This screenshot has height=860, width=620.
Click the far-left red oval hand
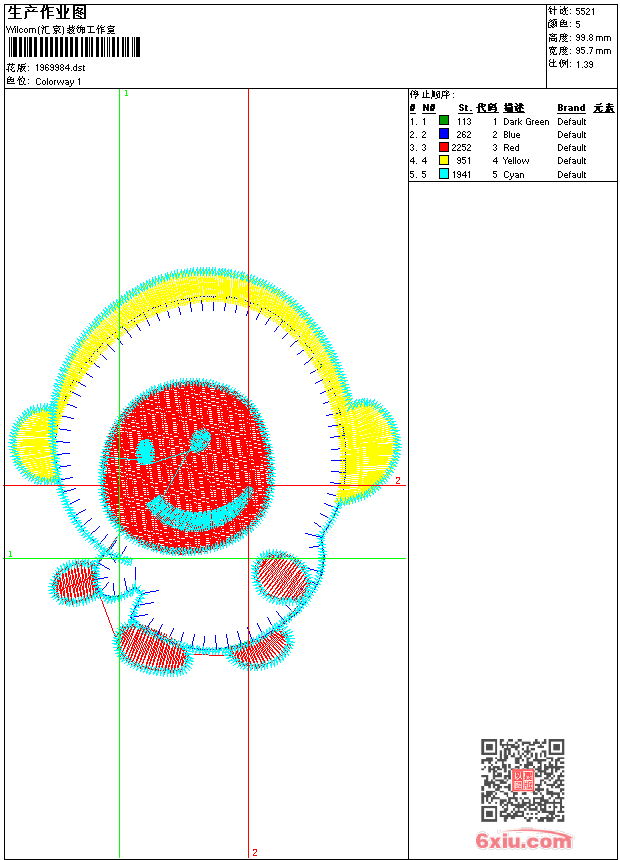pos(75,581)
